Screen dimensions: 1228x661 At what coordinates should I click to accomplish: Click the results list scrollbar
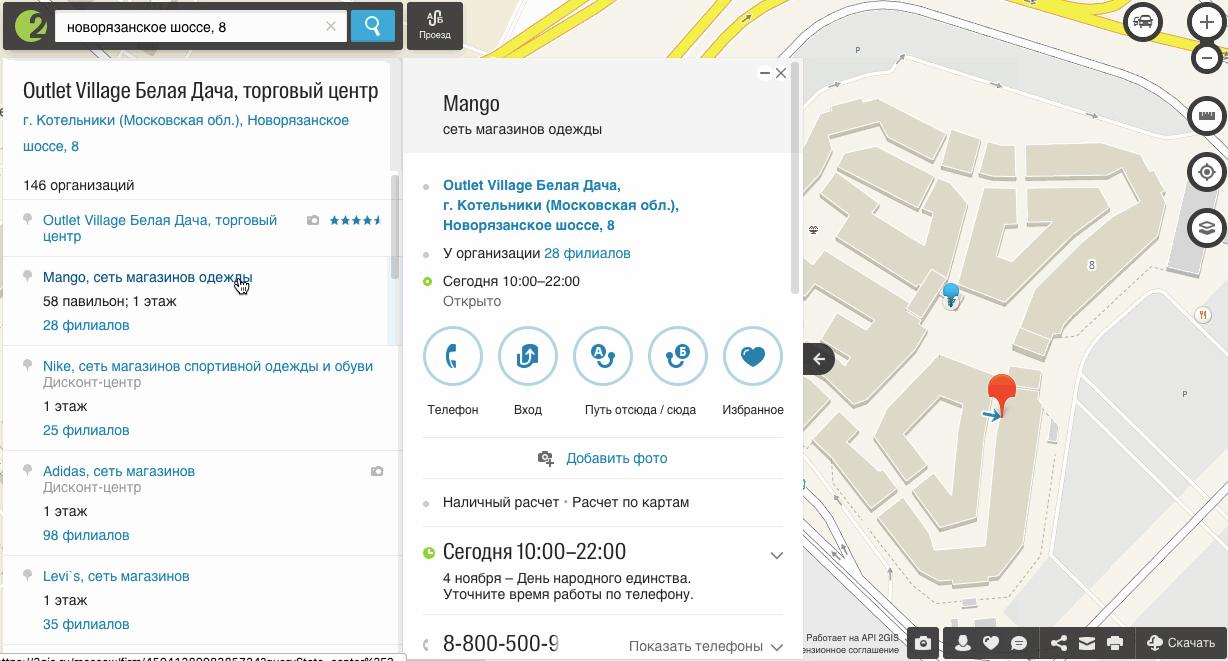point(395,227)
